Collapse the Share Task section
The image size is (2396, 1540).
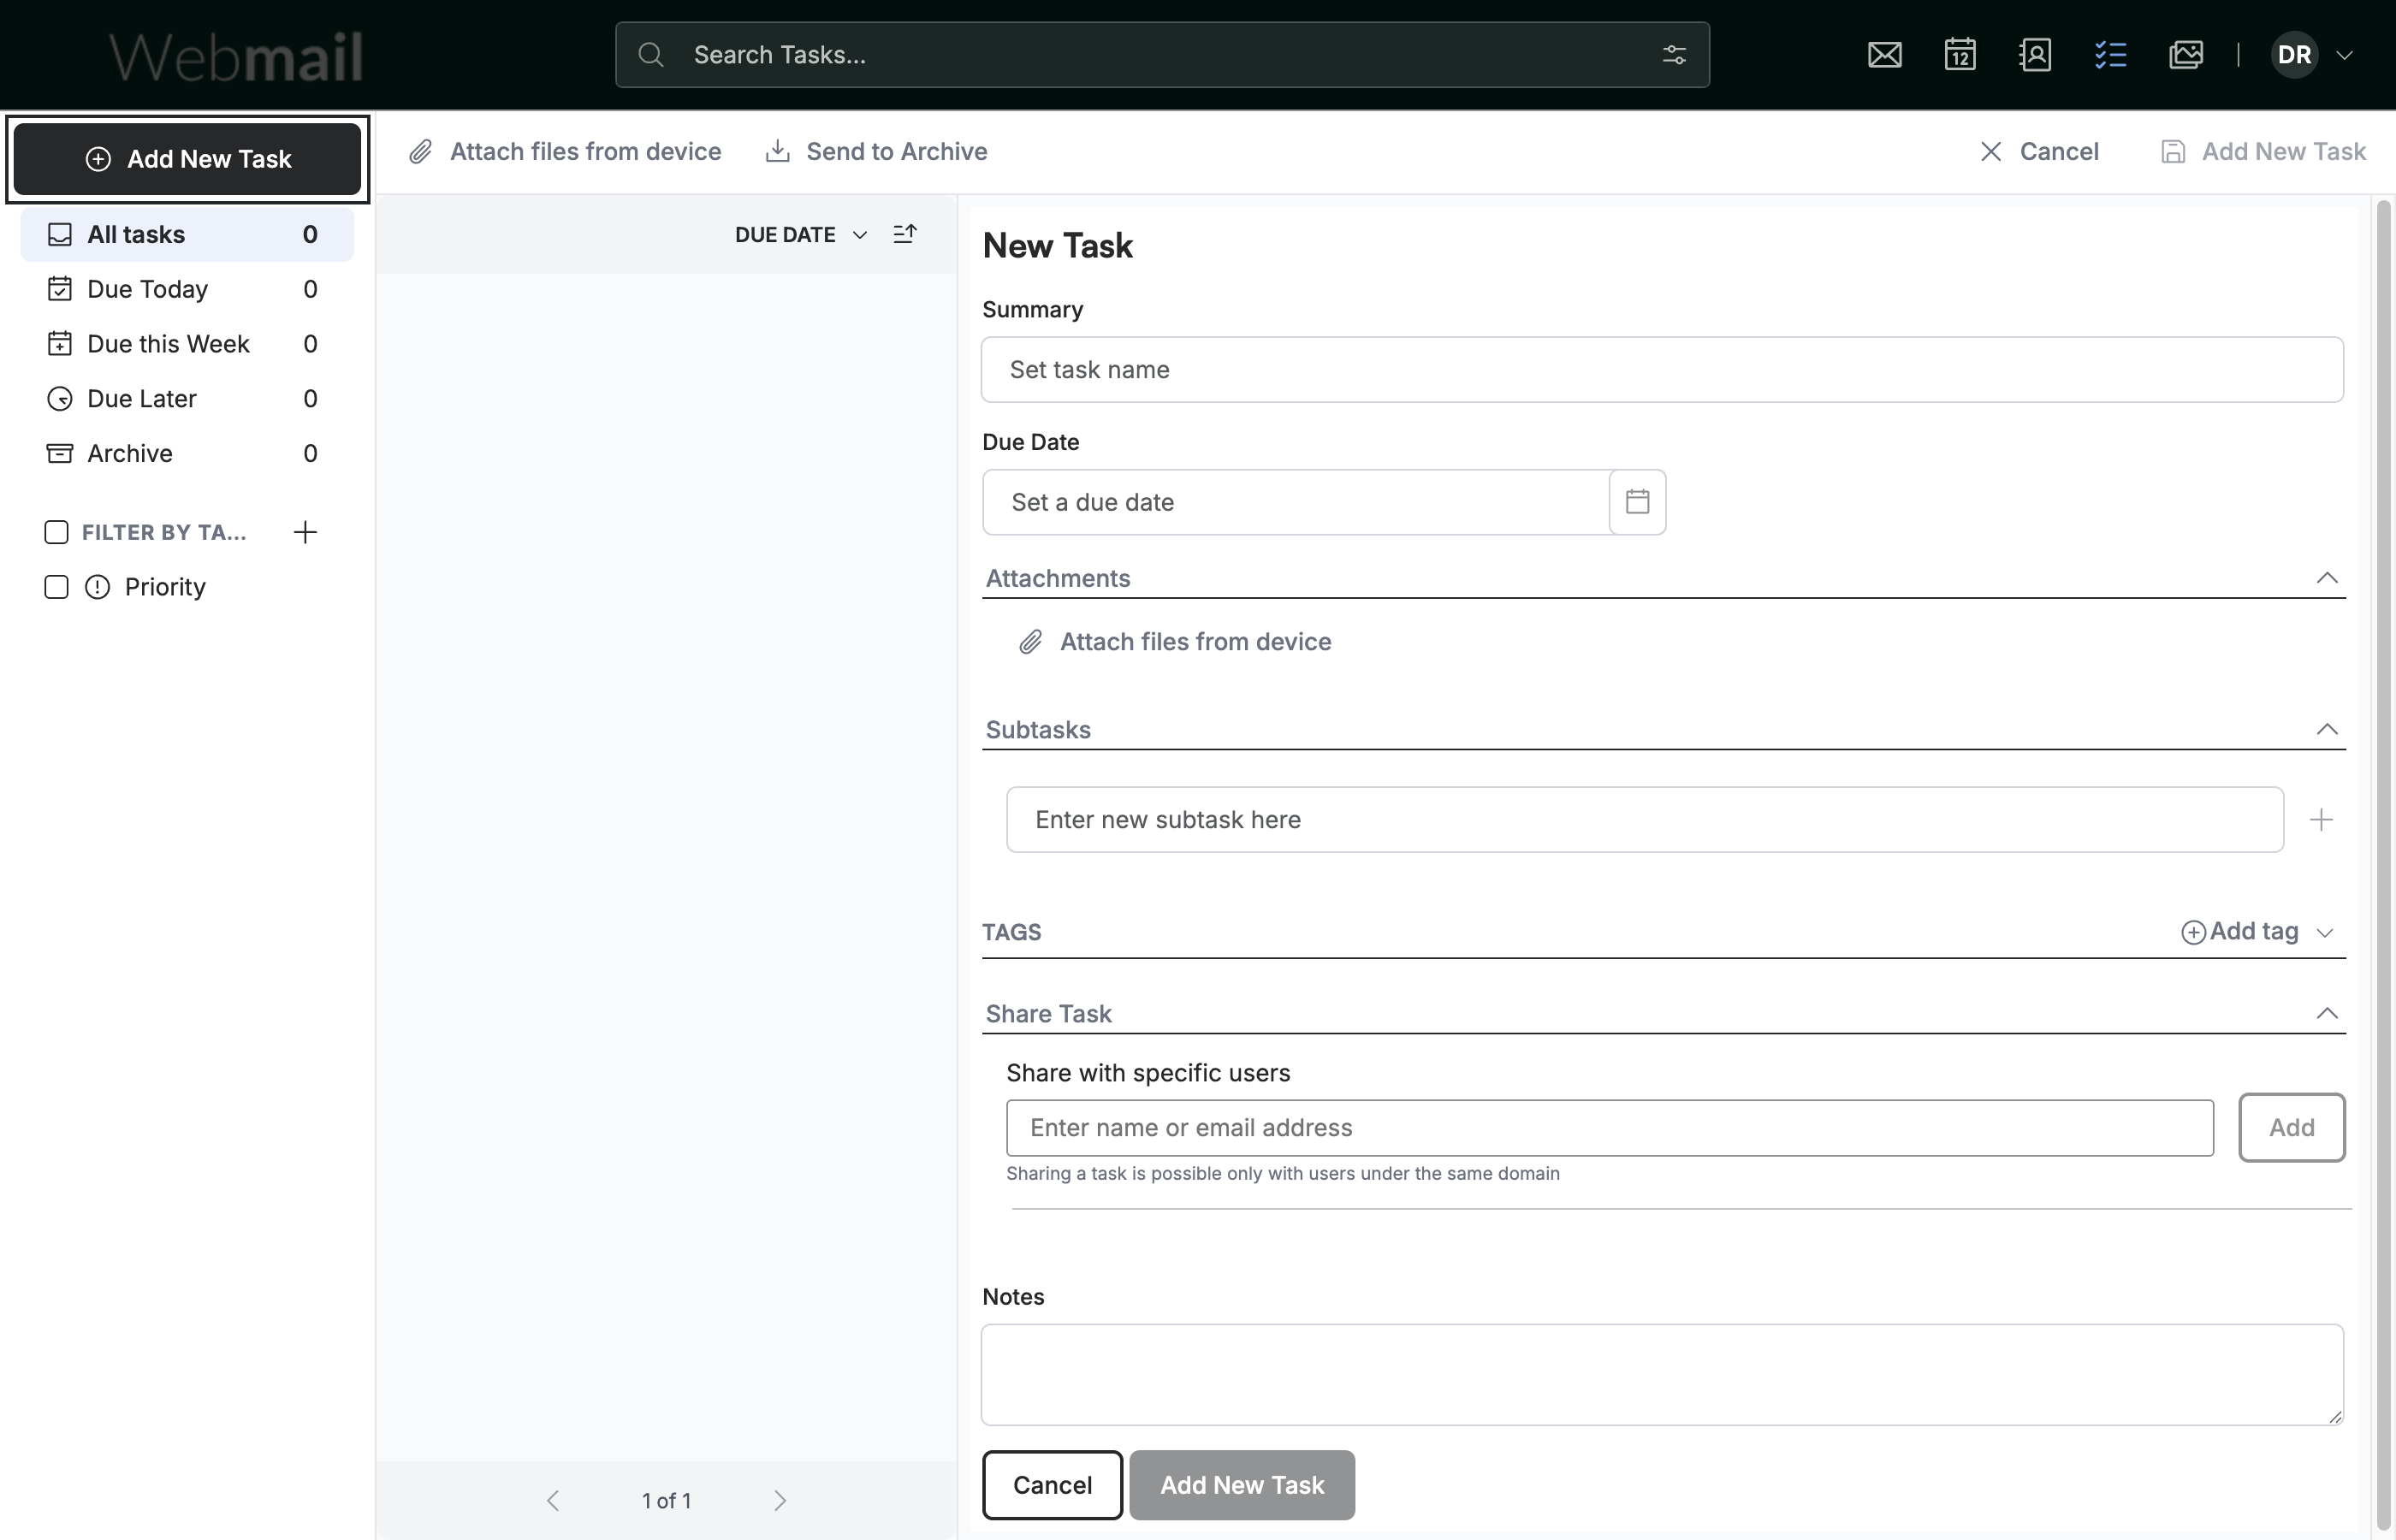pyautogui.click(x=2327, y=1013)
